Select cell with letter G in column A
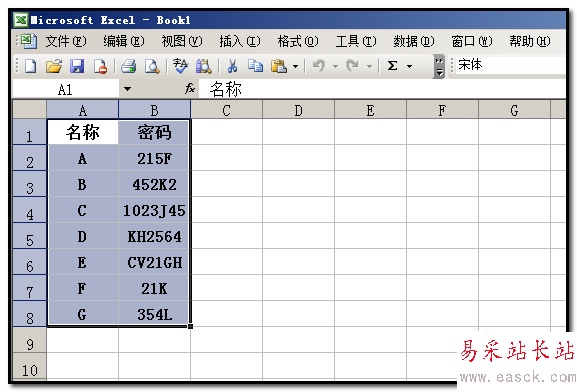This screenshot has width=577, height=392. coord(82,314)
